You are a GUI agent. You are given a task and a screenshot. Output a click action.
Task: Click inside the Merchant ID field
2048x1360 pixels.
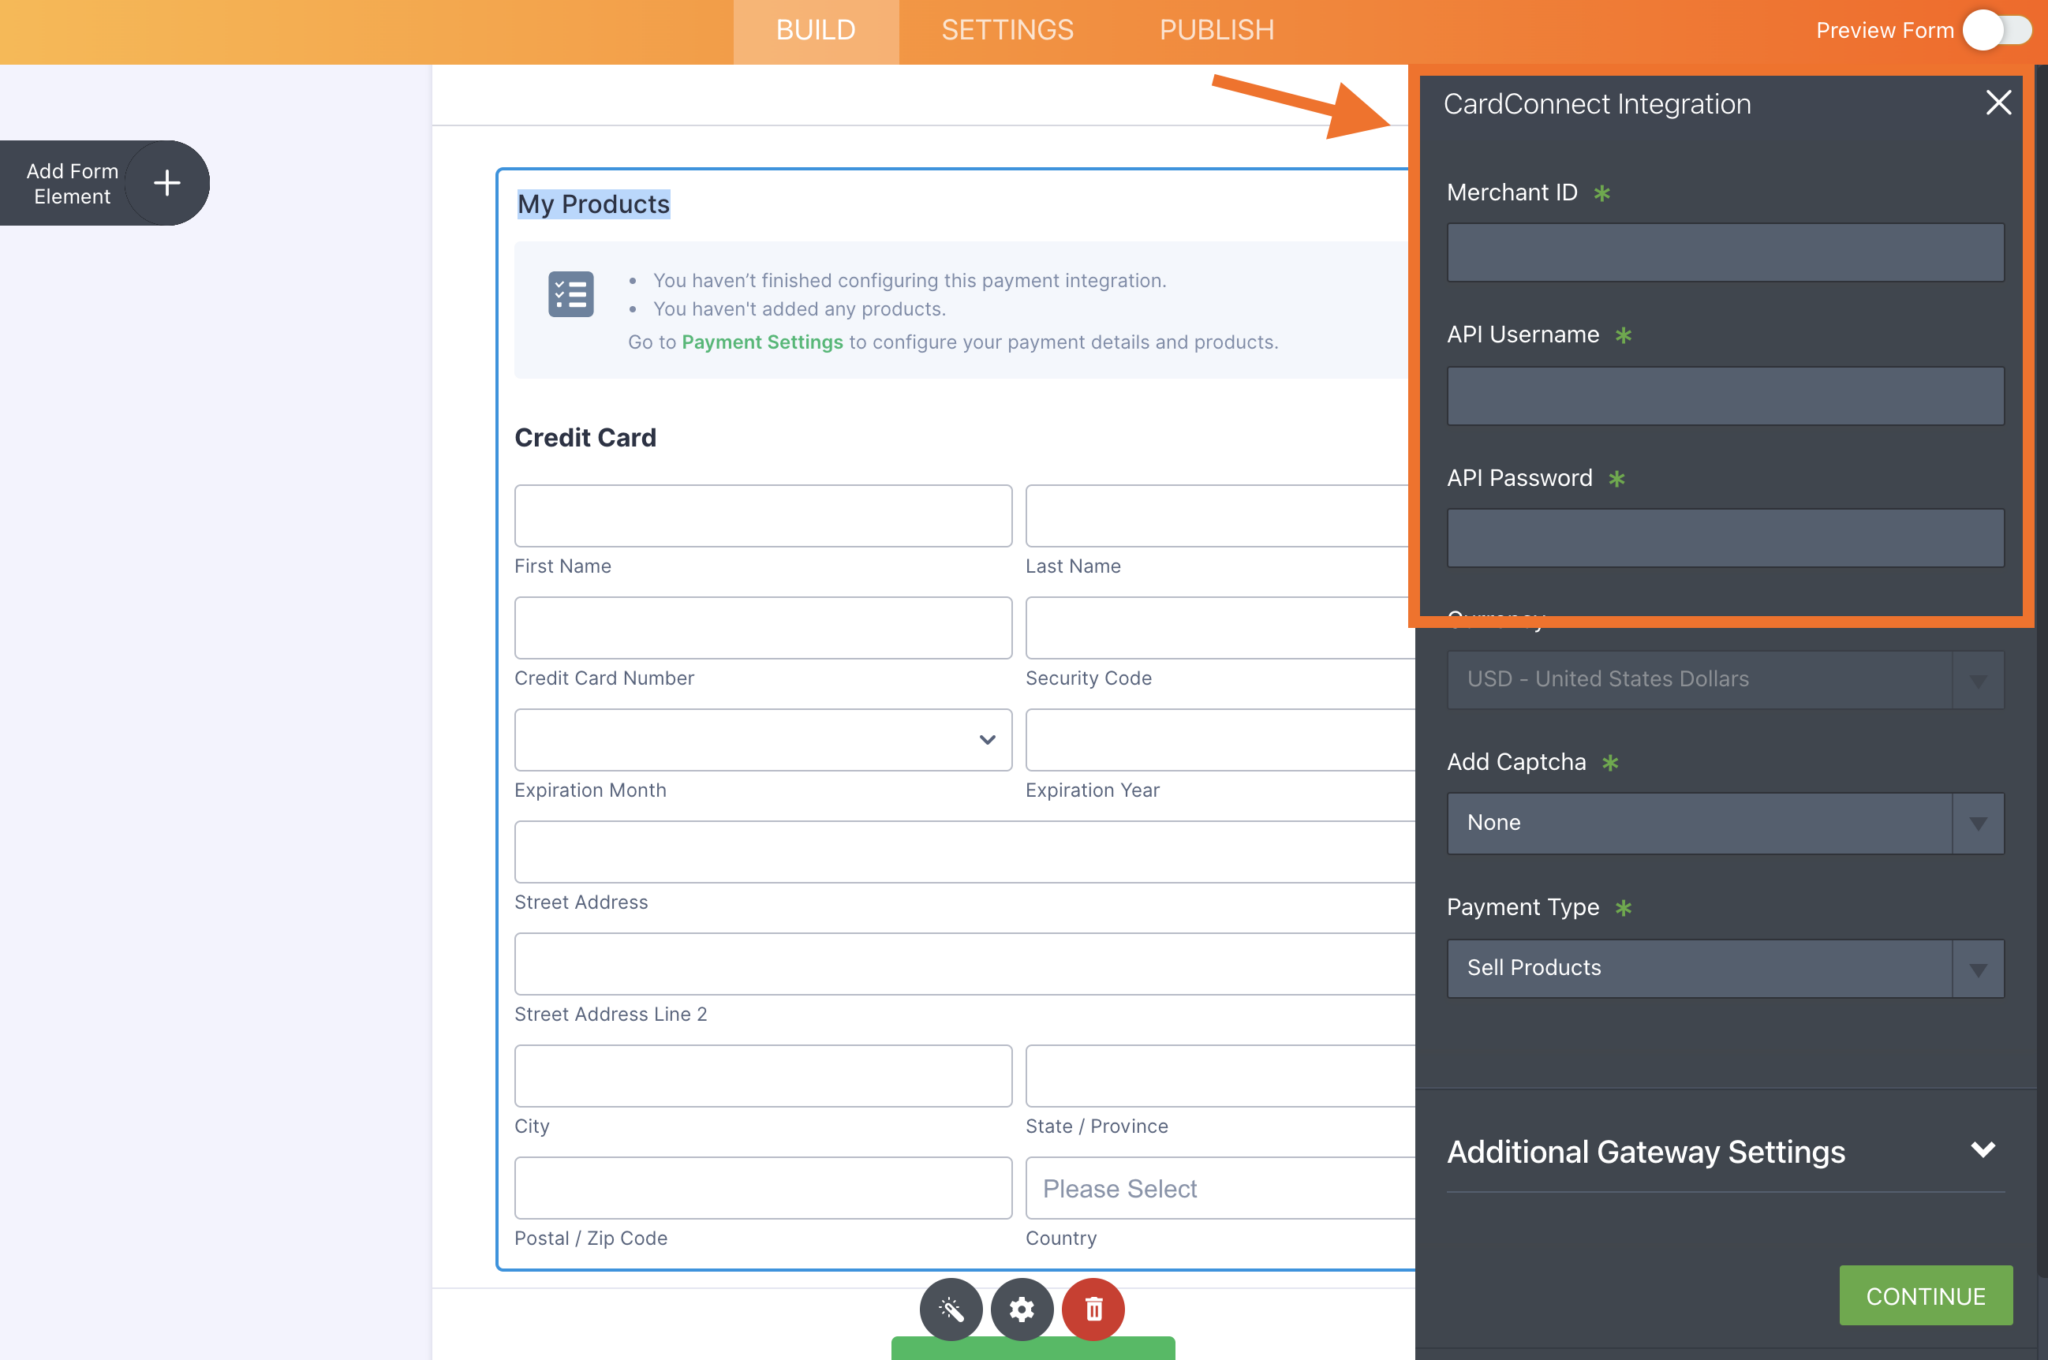pyautogui.click(x=1724, y=252)
